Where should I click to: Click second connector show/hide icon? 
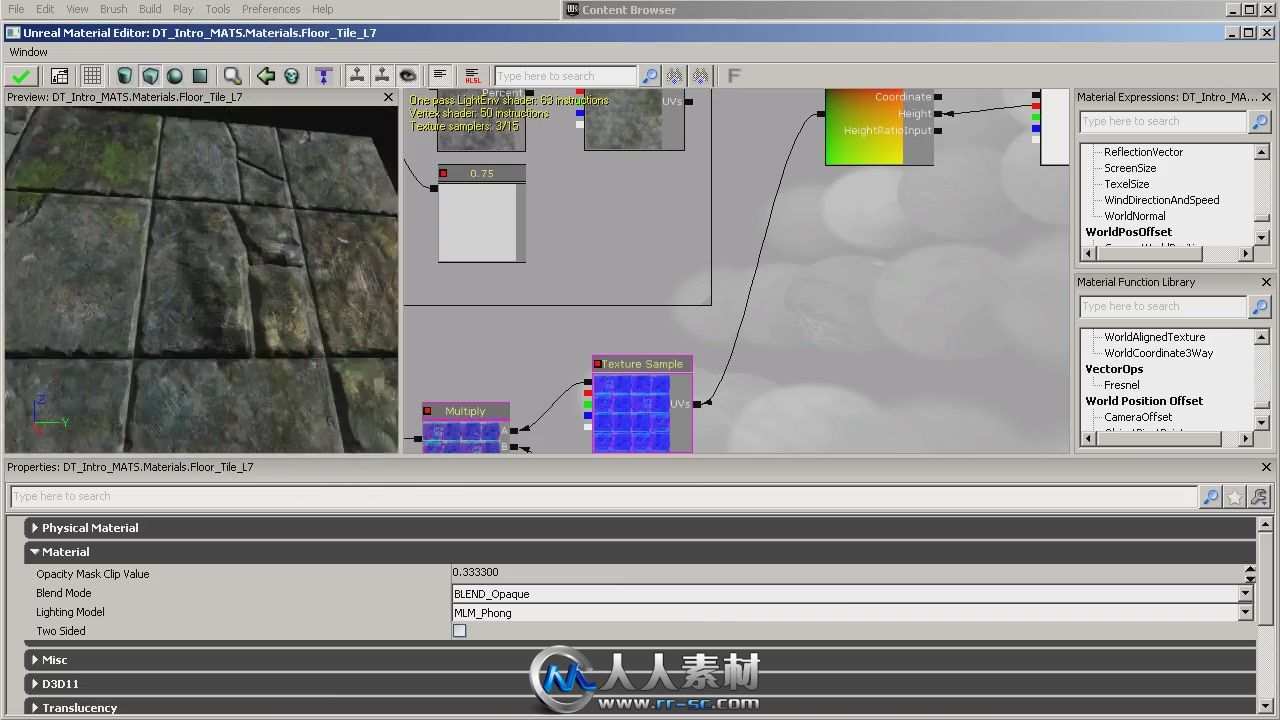coord(381,76)
